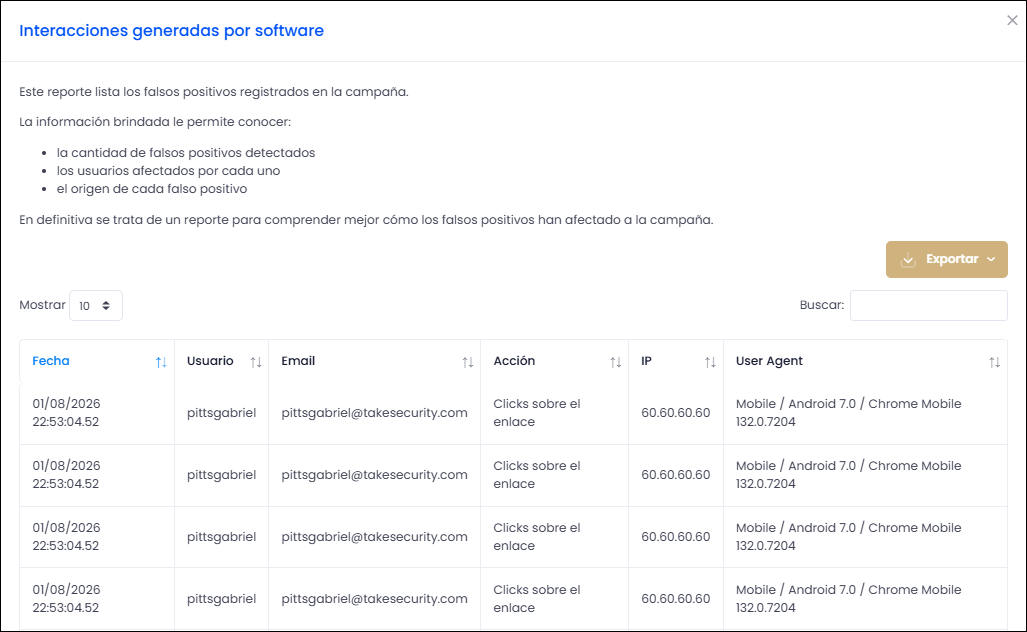Click the Fecha column header label
This screenshot has height=632, width=1027.
point(50,361)
